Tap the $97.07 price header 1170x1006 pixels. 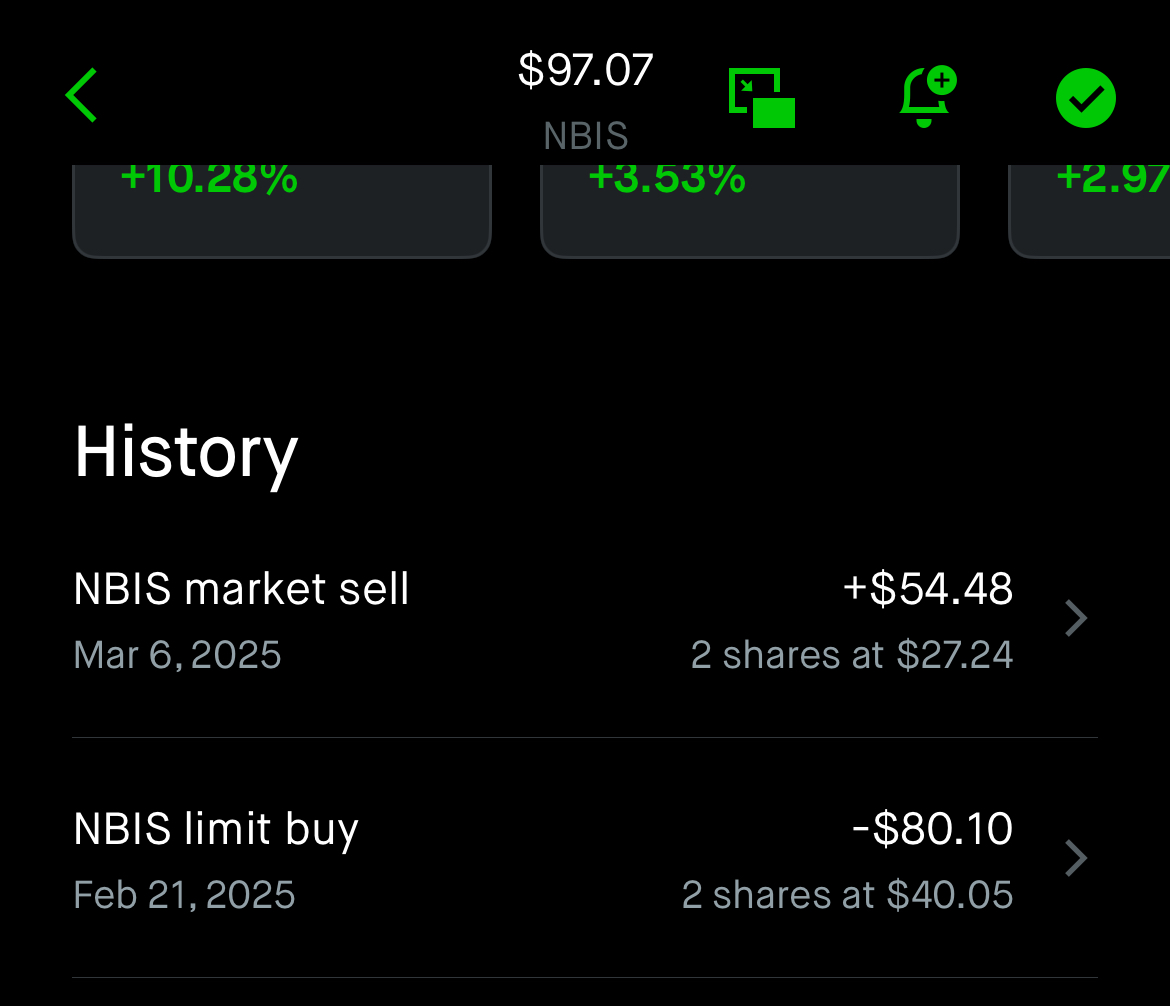[586, 70]
